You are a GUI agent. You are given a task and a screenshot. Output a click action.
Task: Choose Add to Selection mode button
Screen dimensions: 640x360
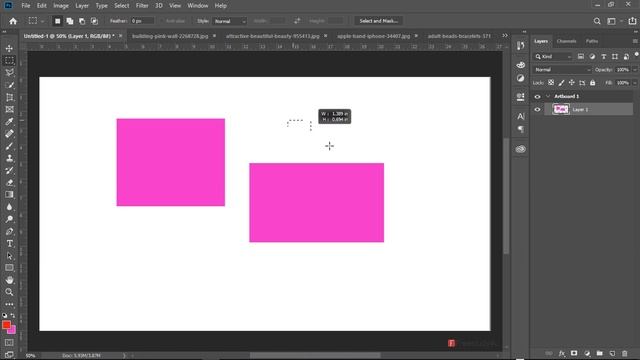pos(70,21)
